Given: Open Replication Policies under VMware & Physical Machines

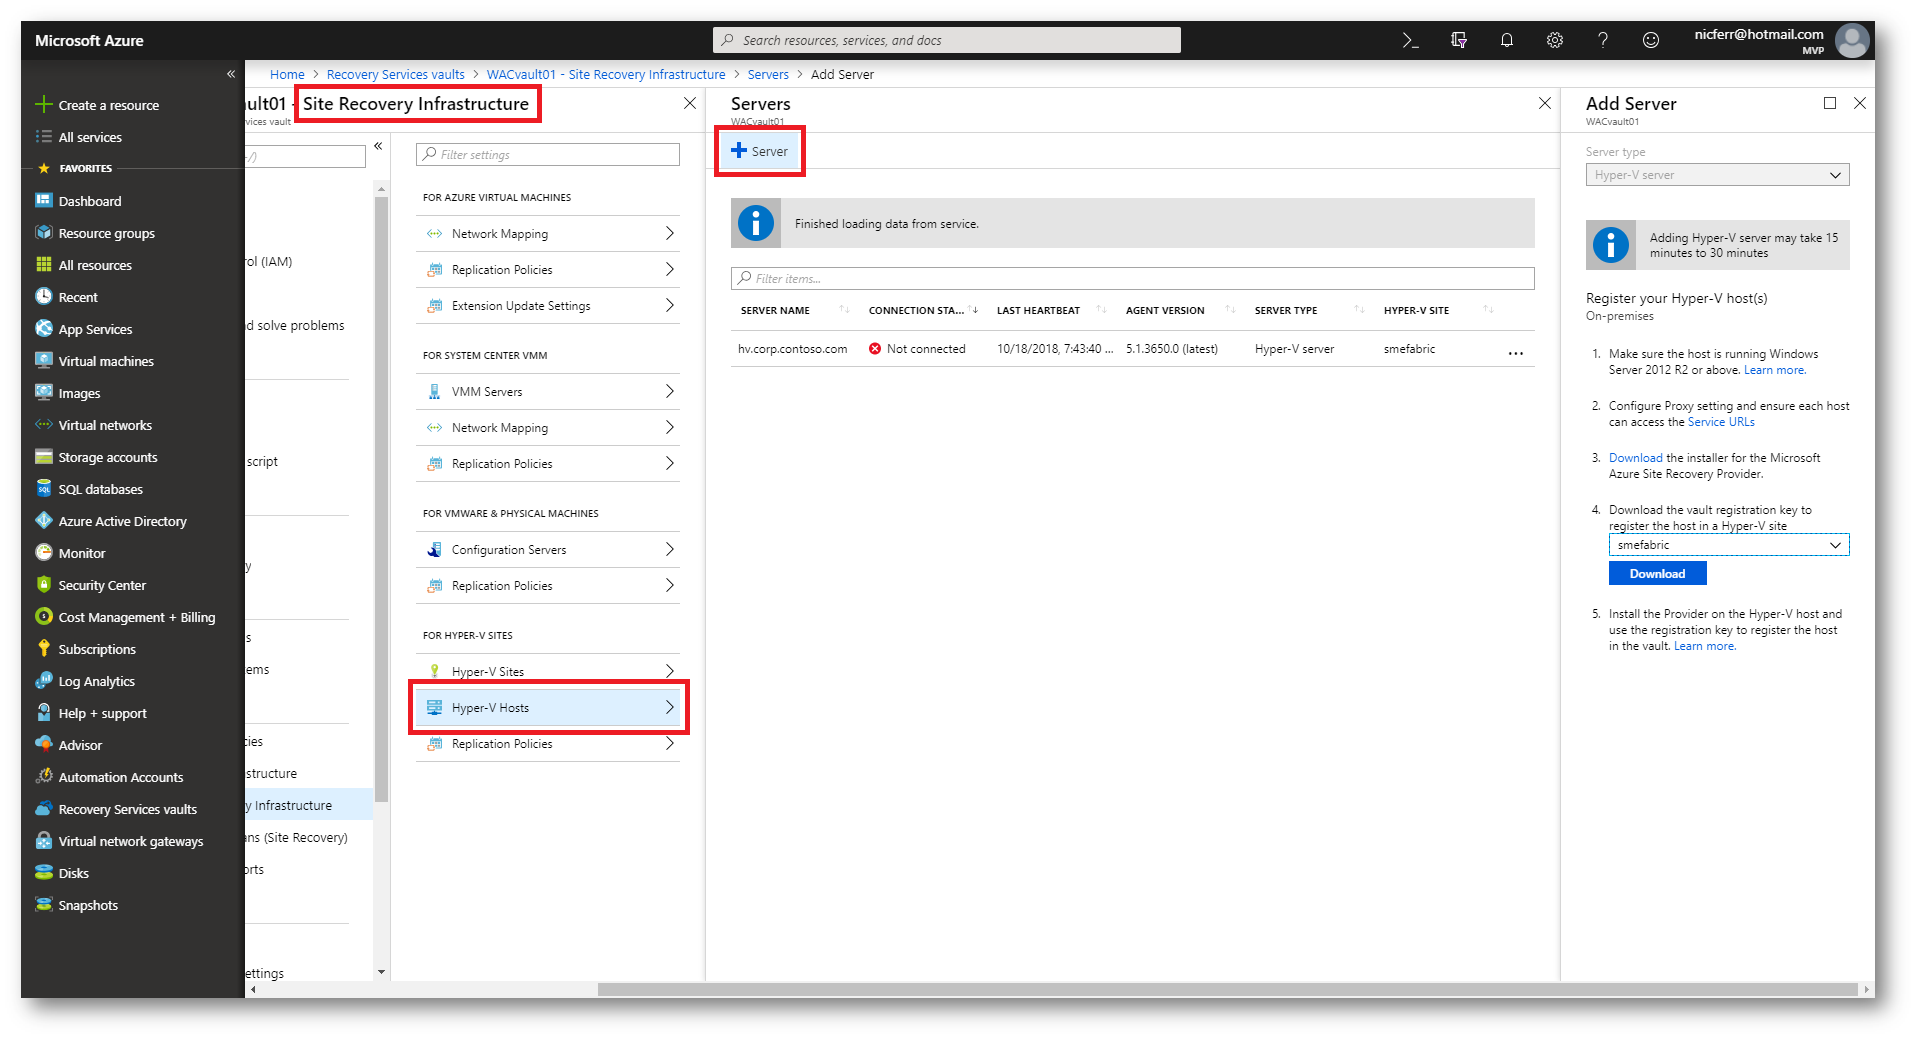Looking at the screenshot, I should [x=548, y=586].
